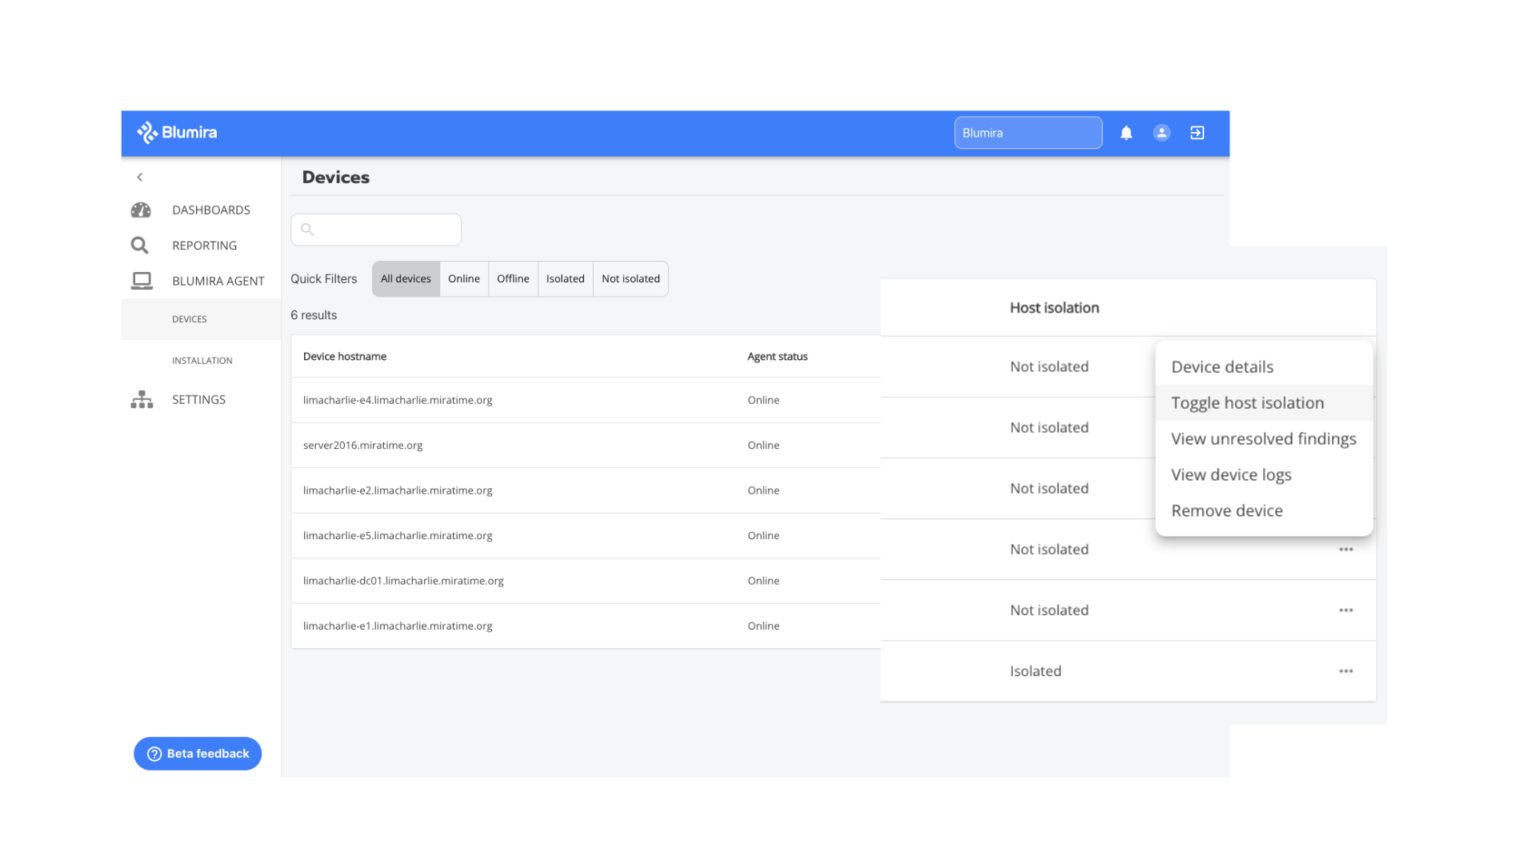Toggle the Not isolated filter

(x=630, y=278)
